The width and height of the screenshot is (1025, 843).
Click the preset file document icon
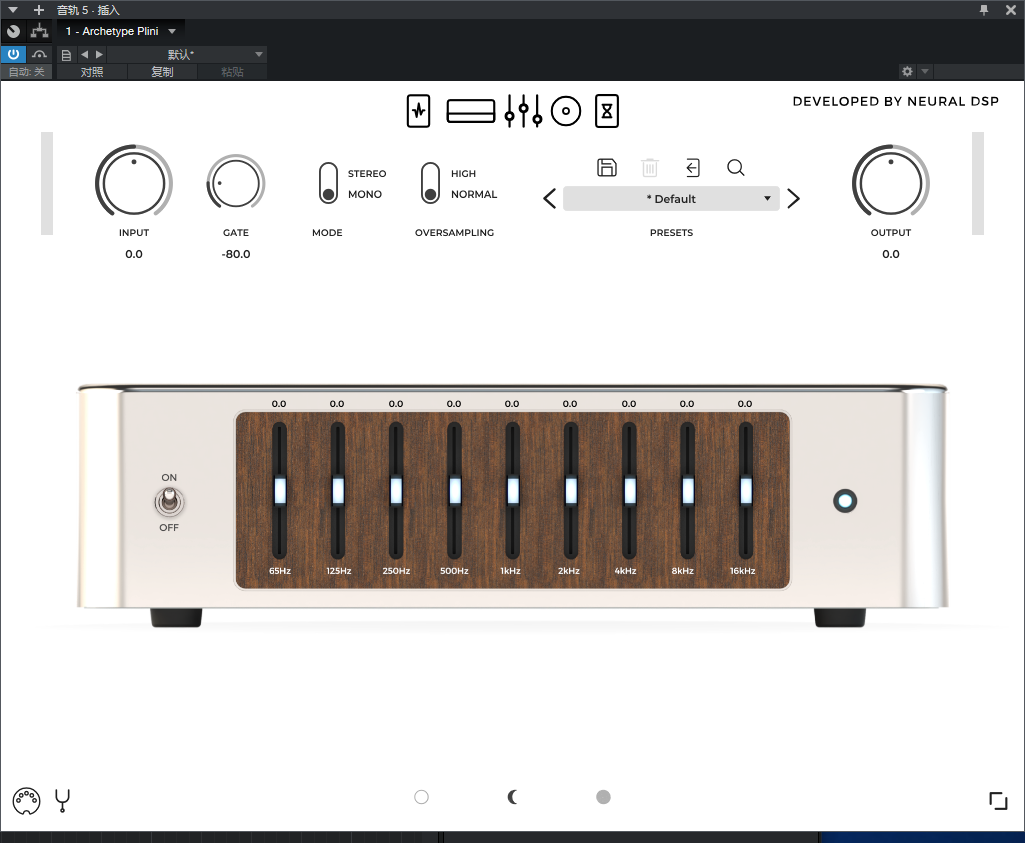pyautogui.click(x=66, y=55)
